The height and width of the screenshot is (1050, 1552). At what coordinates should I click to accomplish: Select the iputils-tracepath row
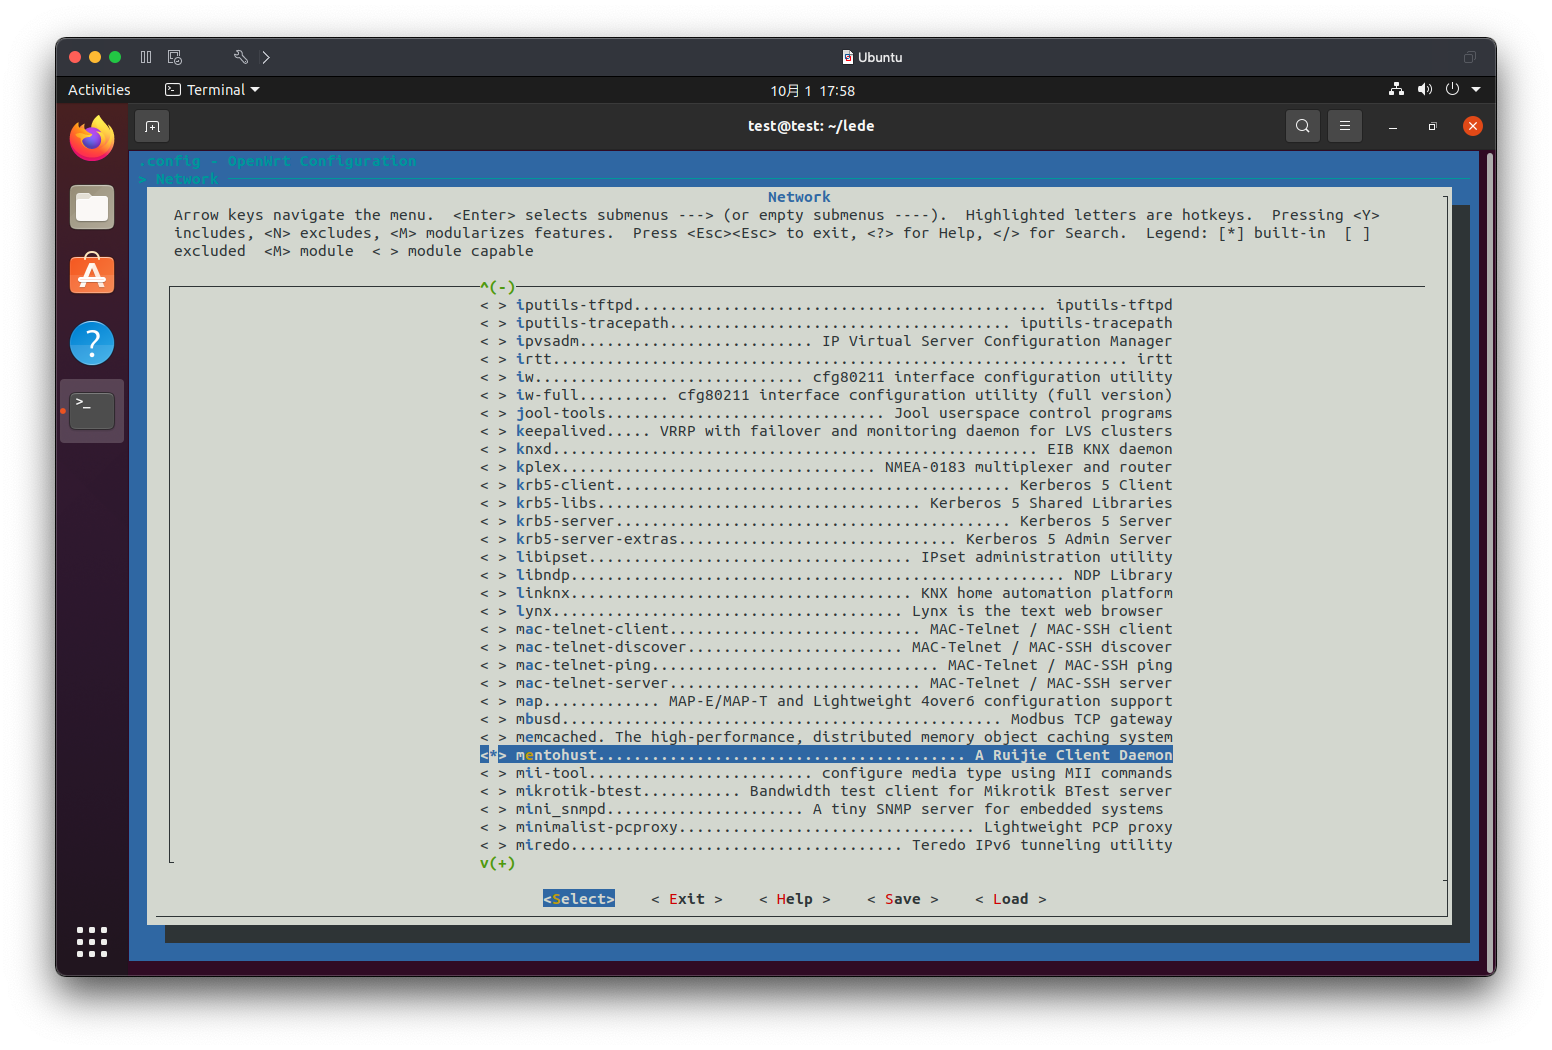[826, 323]
